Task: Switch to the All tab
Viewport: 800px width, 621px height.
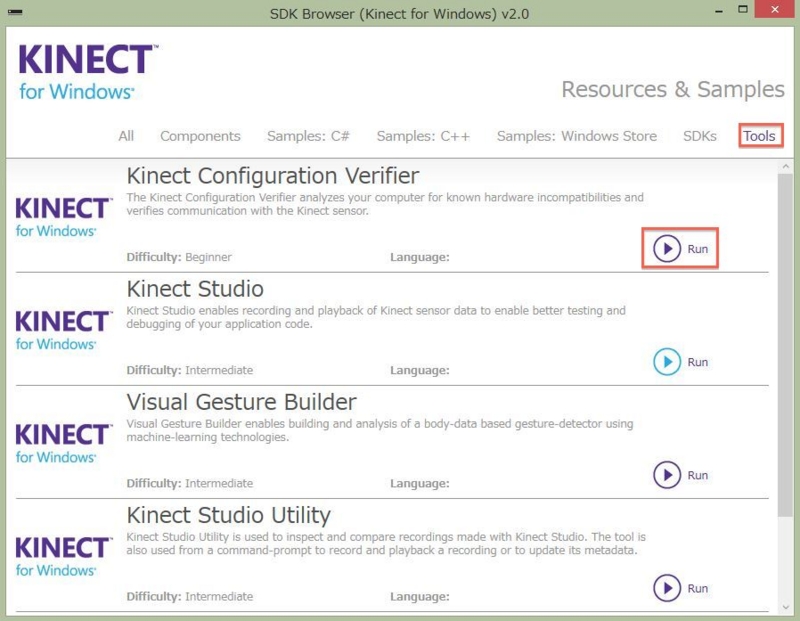Action: coord(125,136)
